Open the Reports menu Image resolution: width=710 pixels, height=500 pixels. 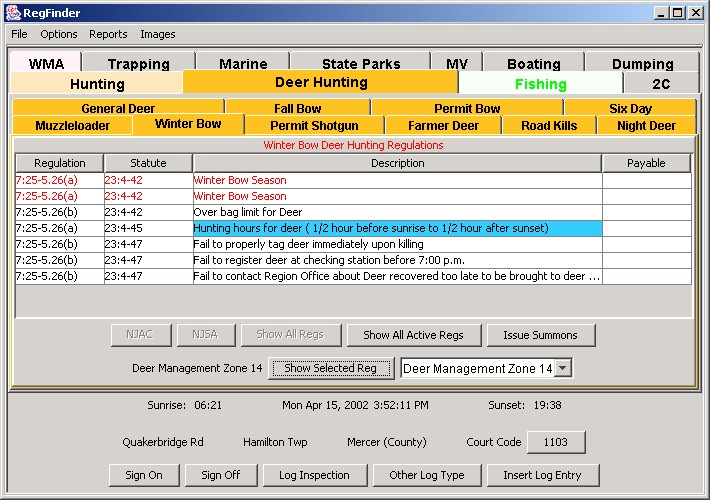click(108, 34)
